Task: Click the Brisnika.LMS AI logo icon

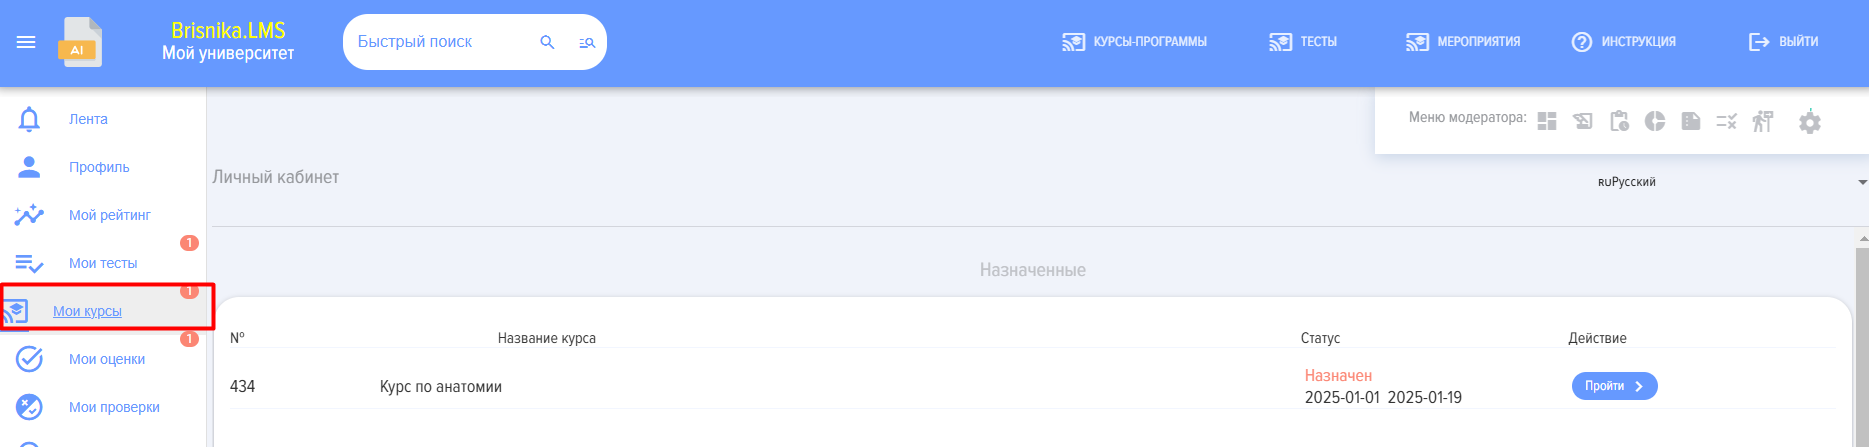Action: point(80,43)
